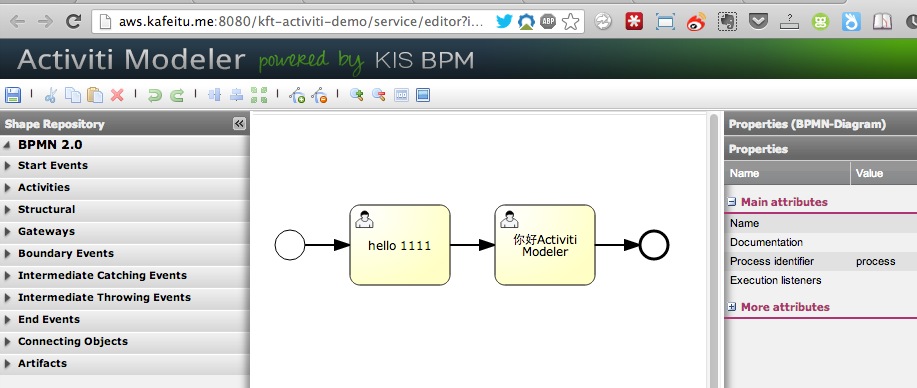Click the Process identifier property label
This screenshot has height=388, width=917.
coord(772,261)
